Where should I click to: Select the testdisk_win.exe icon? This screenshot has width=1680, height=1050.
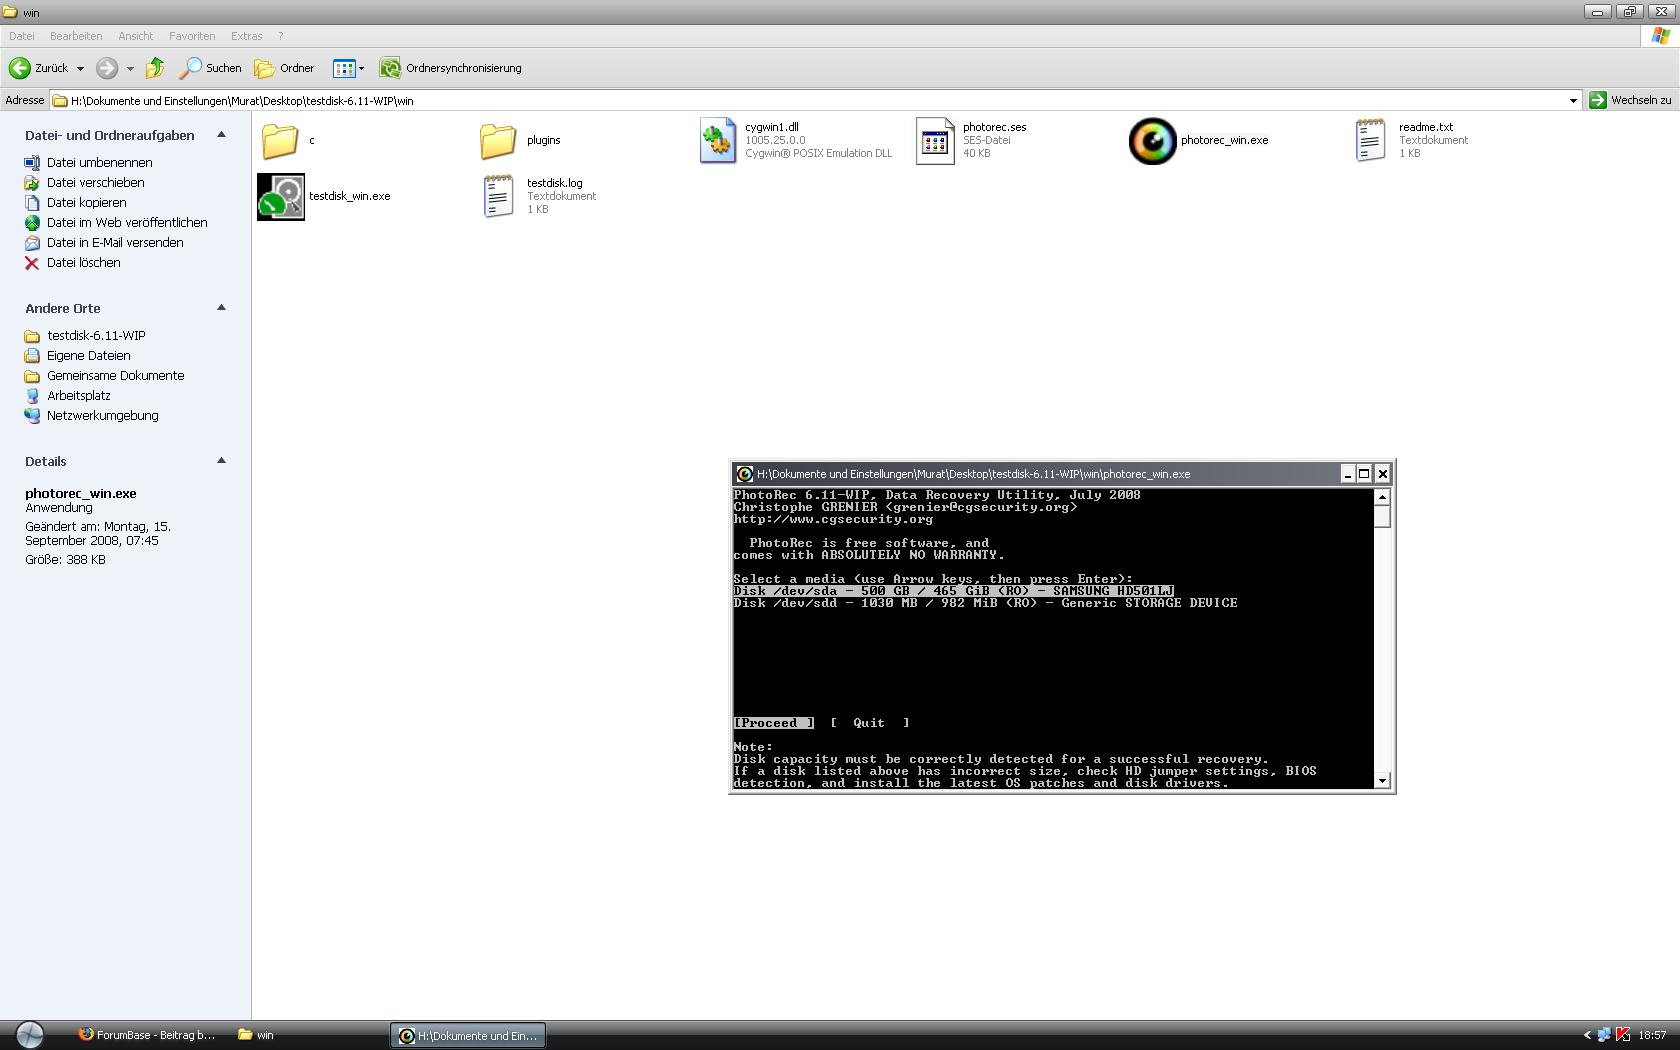coord(281,196)
